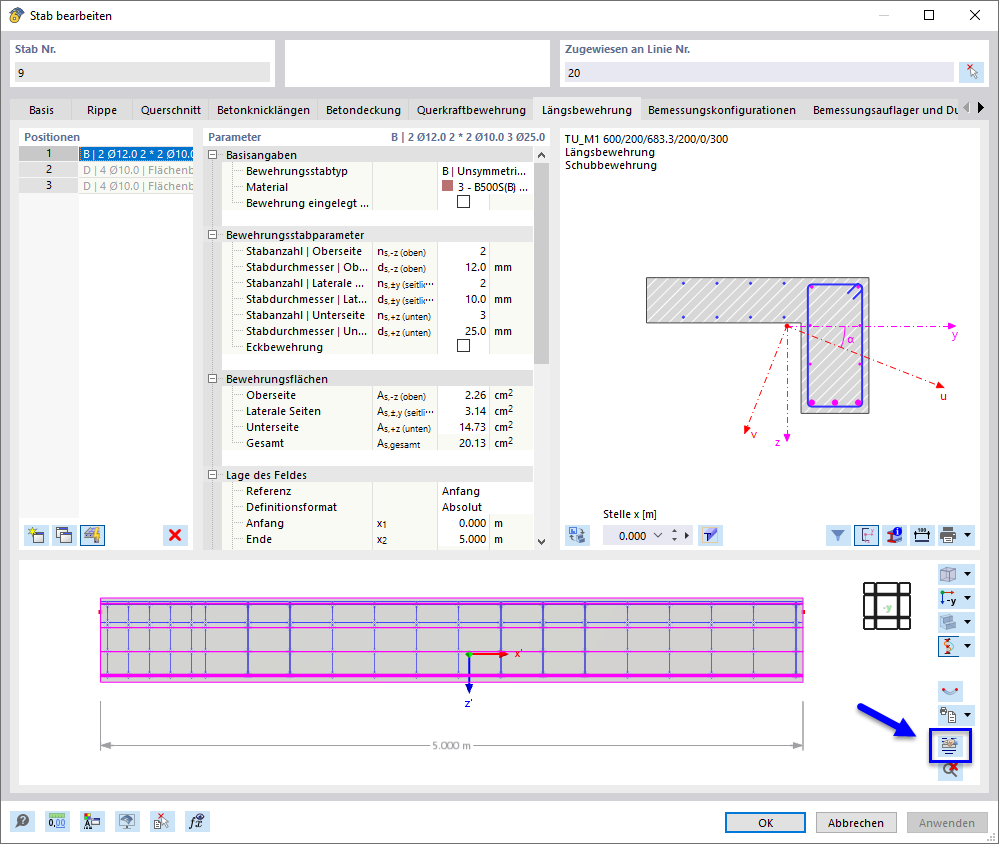Click the -y axis view icon
The height and width of the screenshot is (844, 999).
[x=948, y=598]
